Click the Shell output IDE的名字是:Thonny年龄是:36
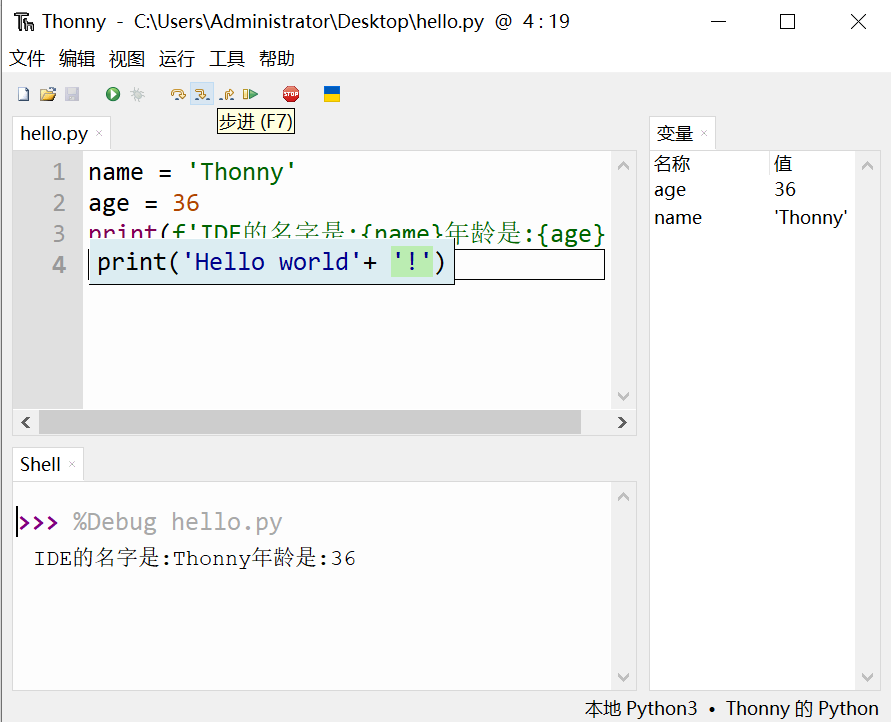891x722 pixels. point(195,558)
